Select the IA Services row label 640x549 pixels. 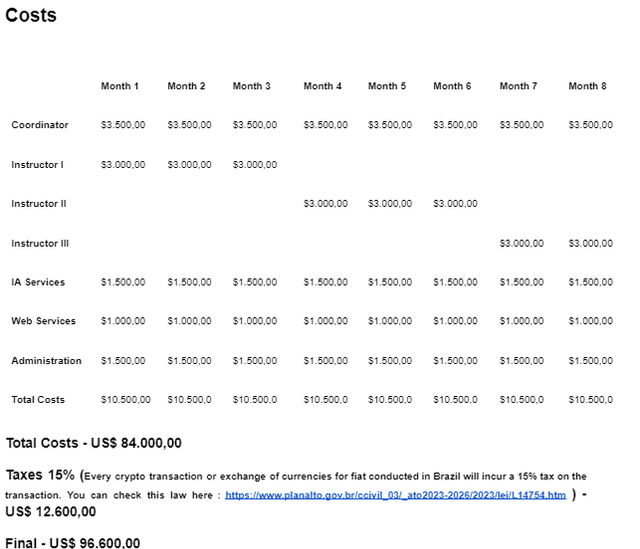coord(38,282)
